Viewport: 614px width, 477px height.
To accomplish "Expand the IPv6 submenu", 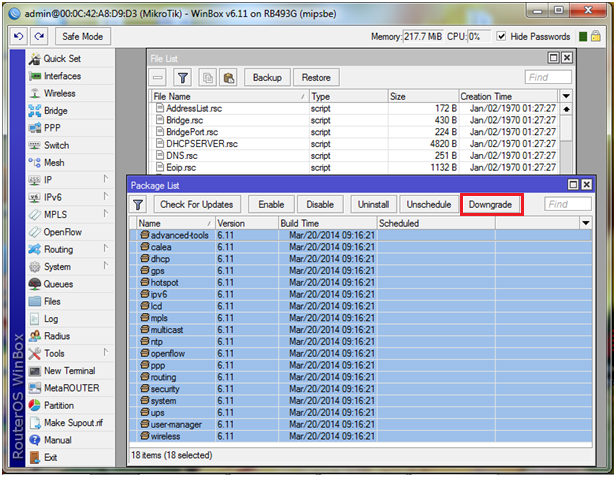I will (105, 196).
